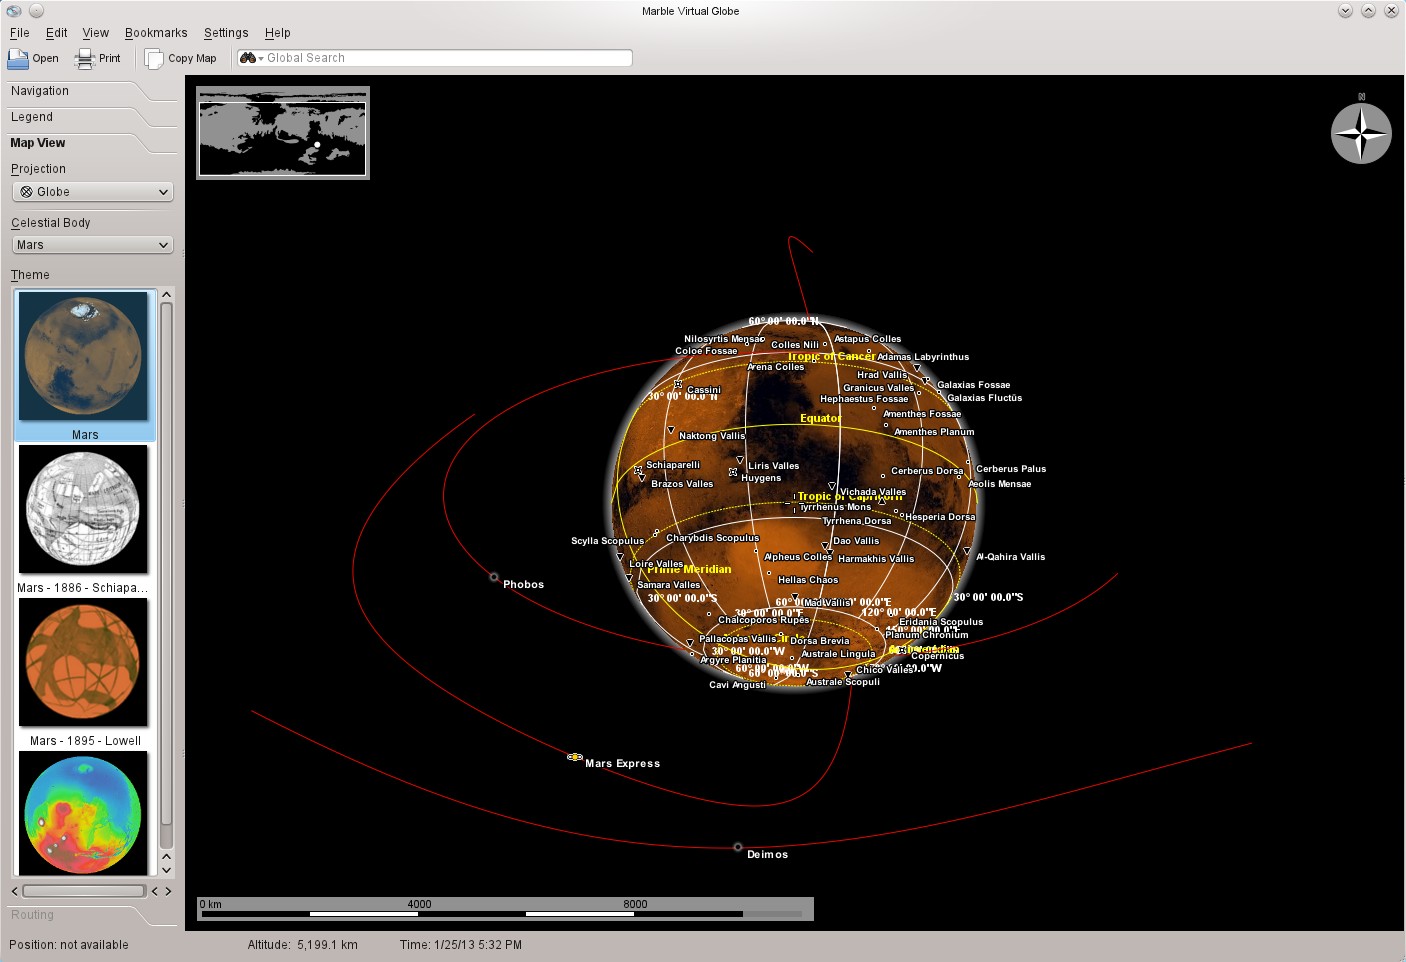
Task: Click the Dao Vallis label
Action: [x=856, y=541]
